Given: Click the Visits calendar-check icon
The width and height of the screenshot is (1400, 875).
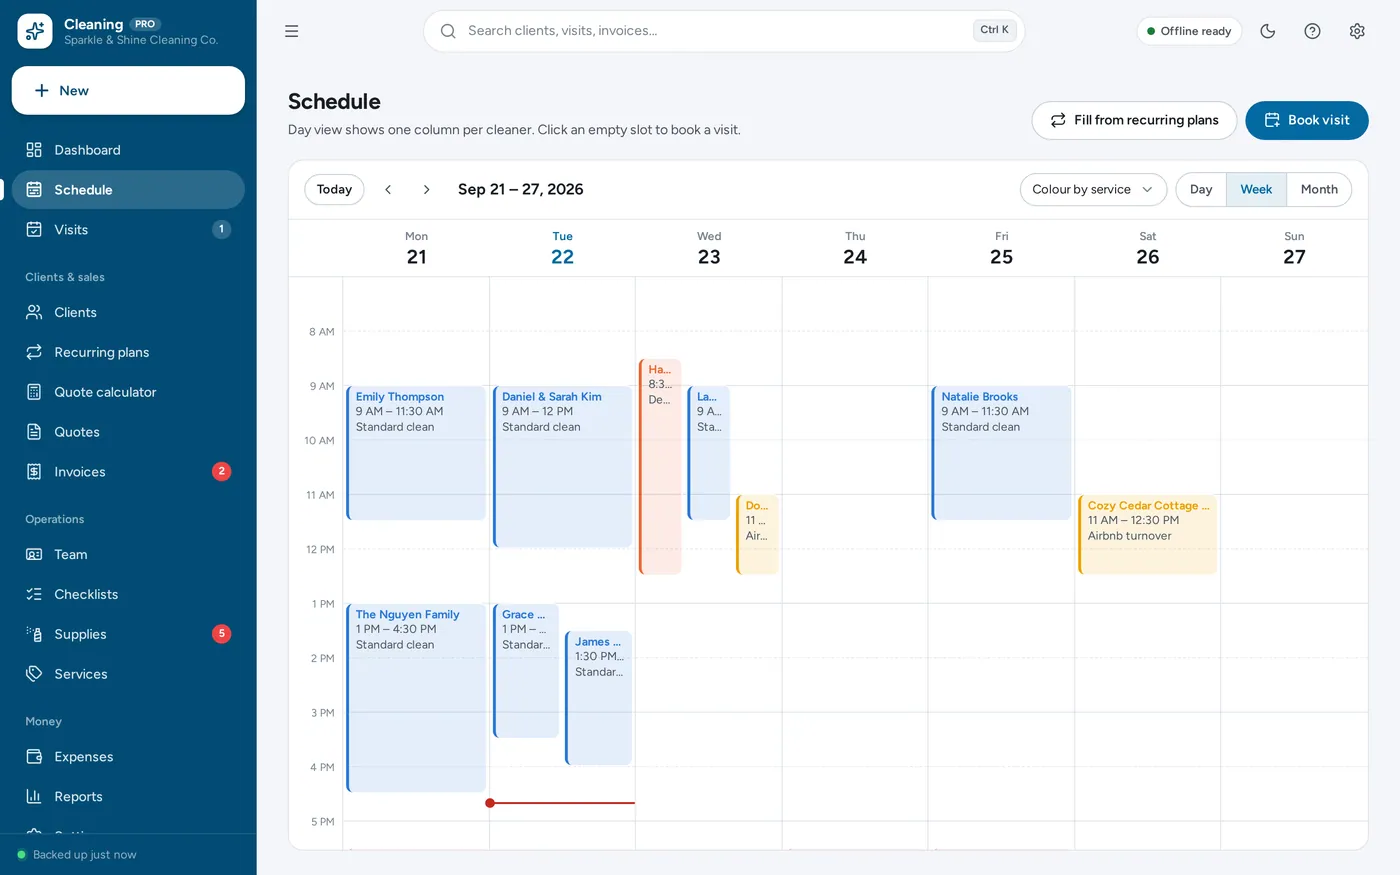Looking at the screenshot, I should click(34, 229).
